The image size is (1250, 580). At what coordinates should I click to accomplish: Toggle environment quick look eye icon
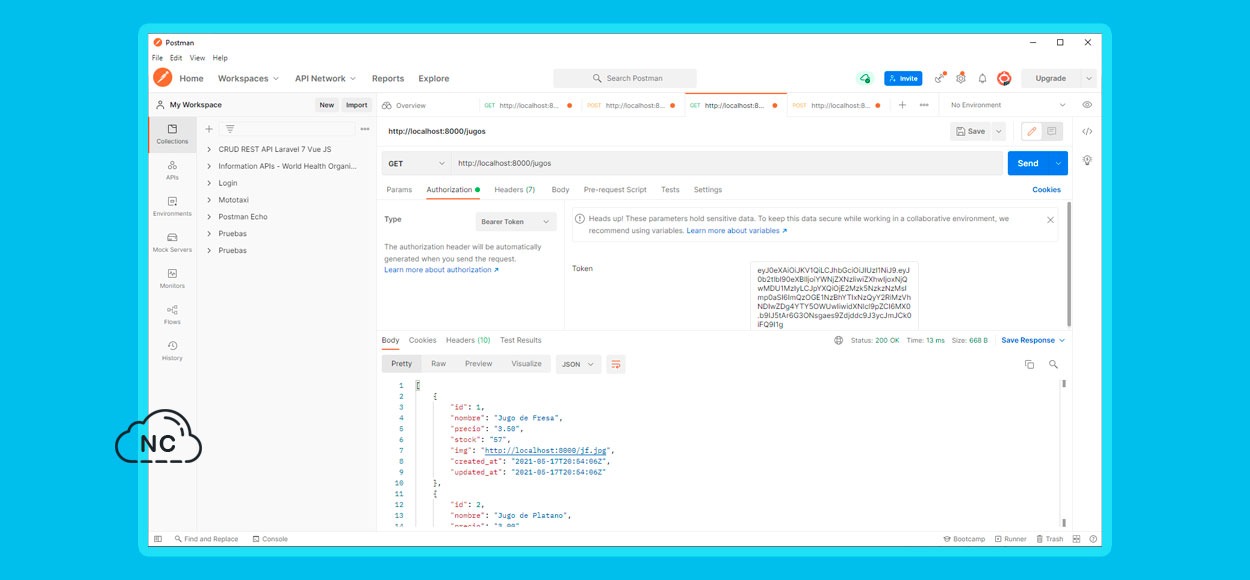[1087, 105]
